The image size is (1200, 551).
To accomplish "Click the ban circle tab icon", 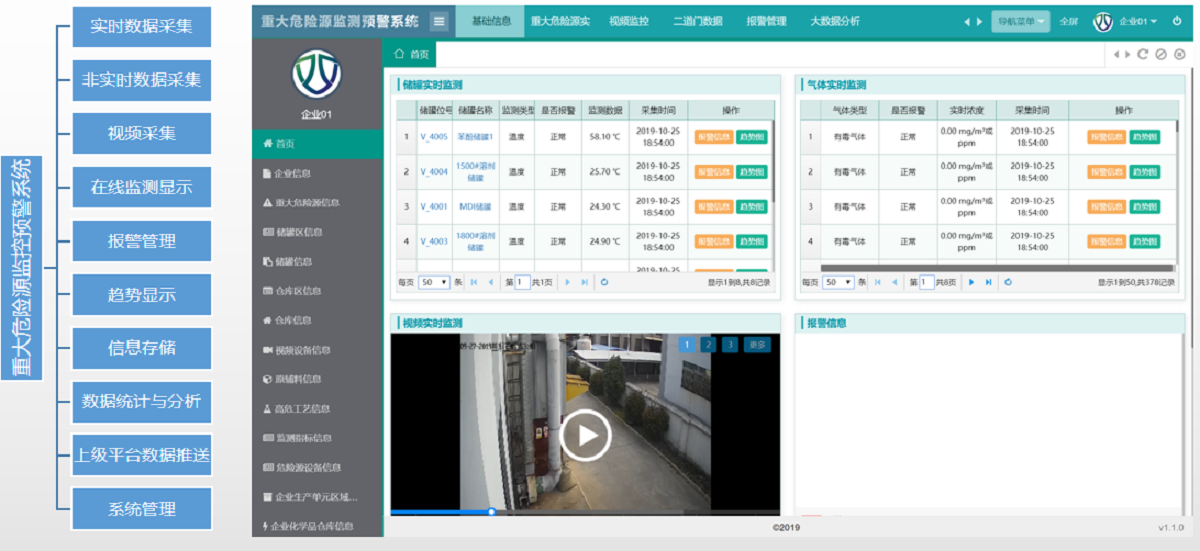I will [1161, 55].
